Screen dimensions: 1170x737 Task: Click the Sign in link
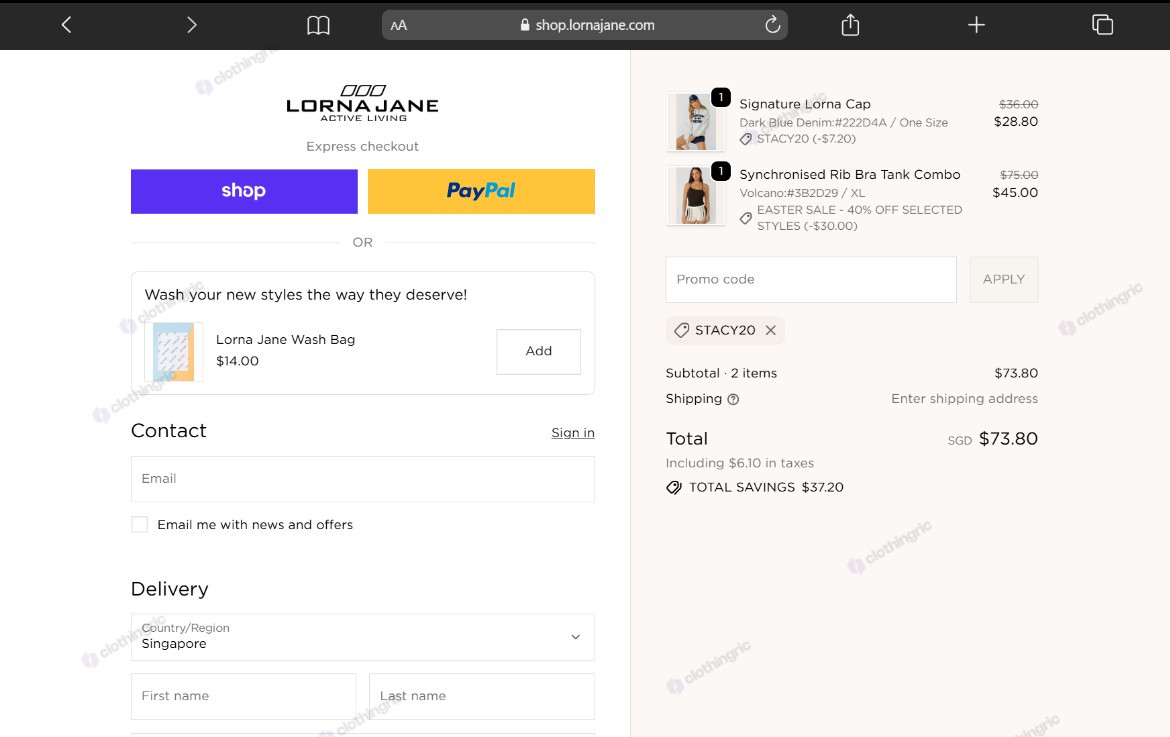573,433
